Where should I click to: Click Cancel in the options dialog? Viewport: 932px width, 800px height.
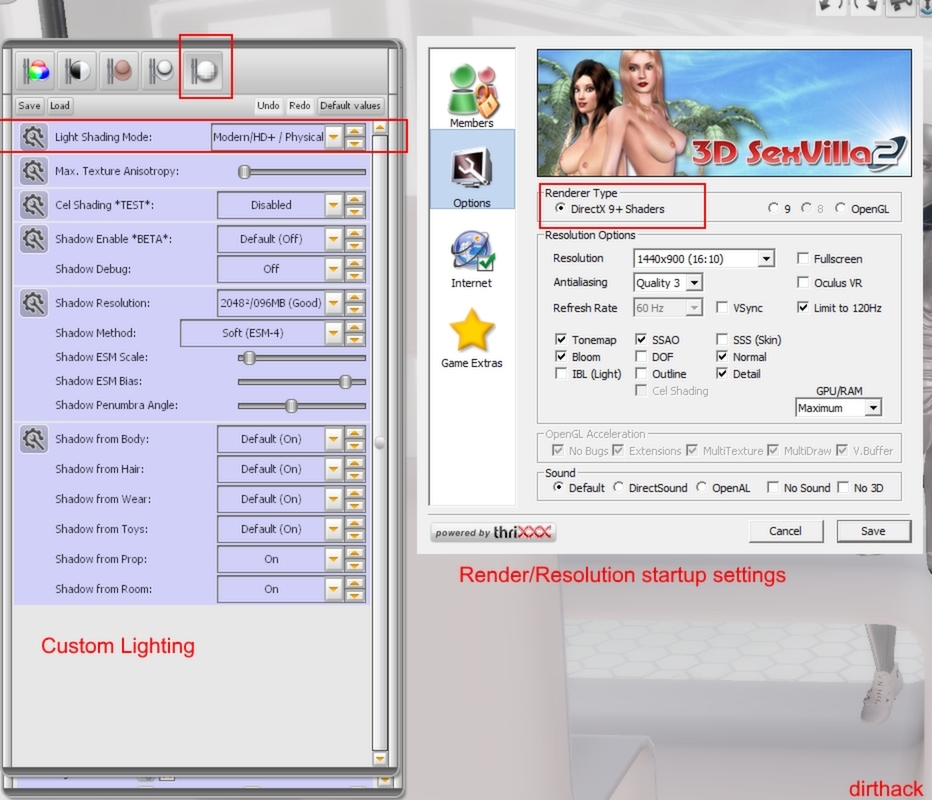786,531
